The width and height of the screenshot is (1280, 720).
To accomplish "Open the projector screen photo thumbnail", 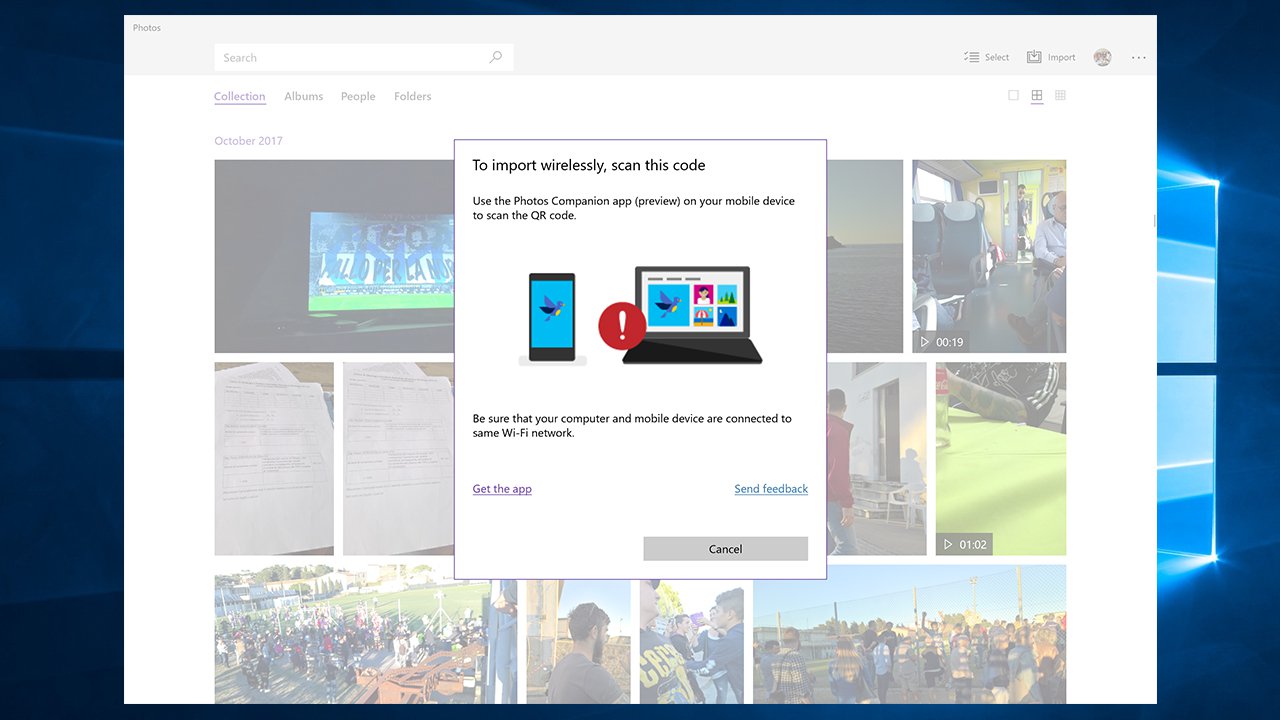I will tap(334, 256).
